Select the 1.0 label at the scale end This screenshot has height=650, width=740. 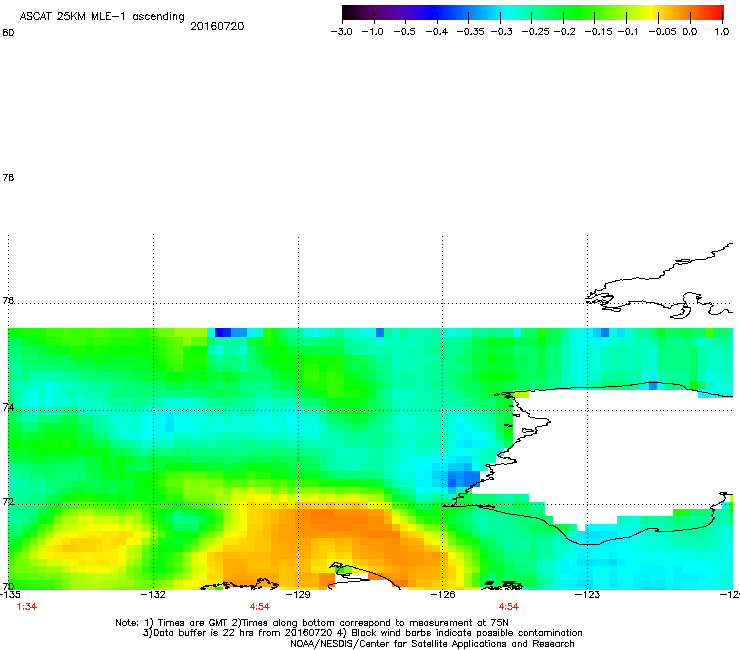click(722, 32)
